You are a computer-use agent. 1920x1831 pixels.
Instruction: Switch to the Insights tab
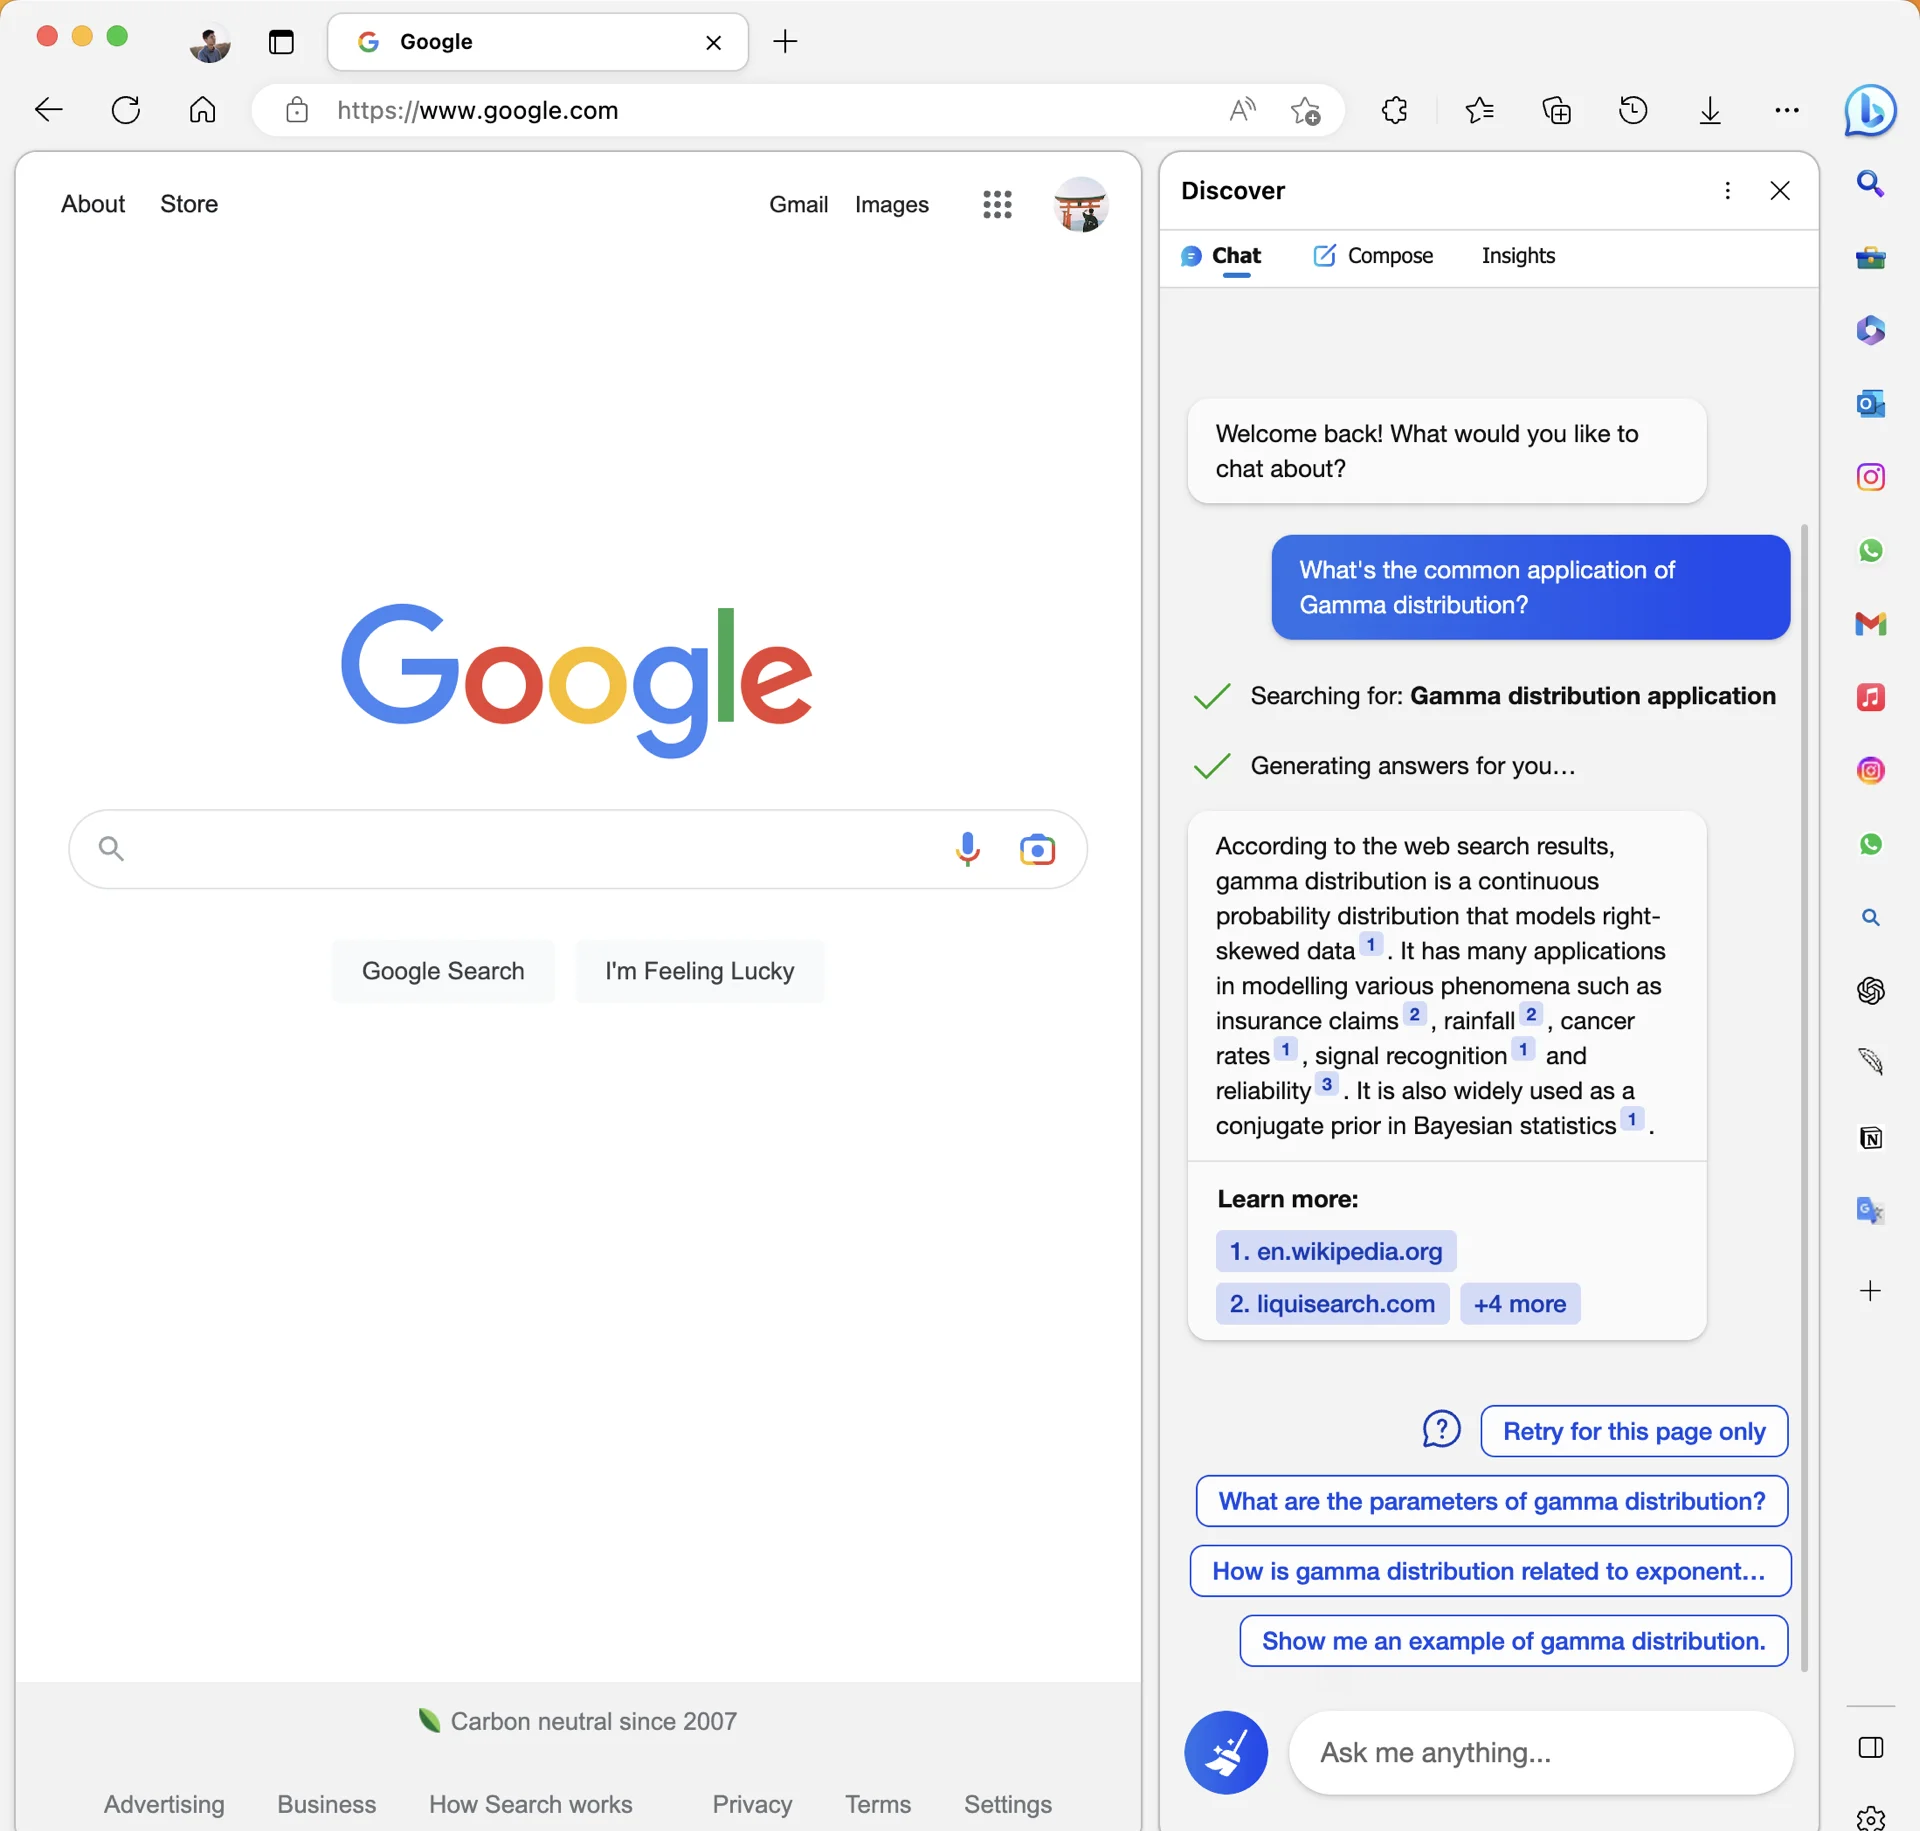pyautogui.click(x=1518, y=256)
